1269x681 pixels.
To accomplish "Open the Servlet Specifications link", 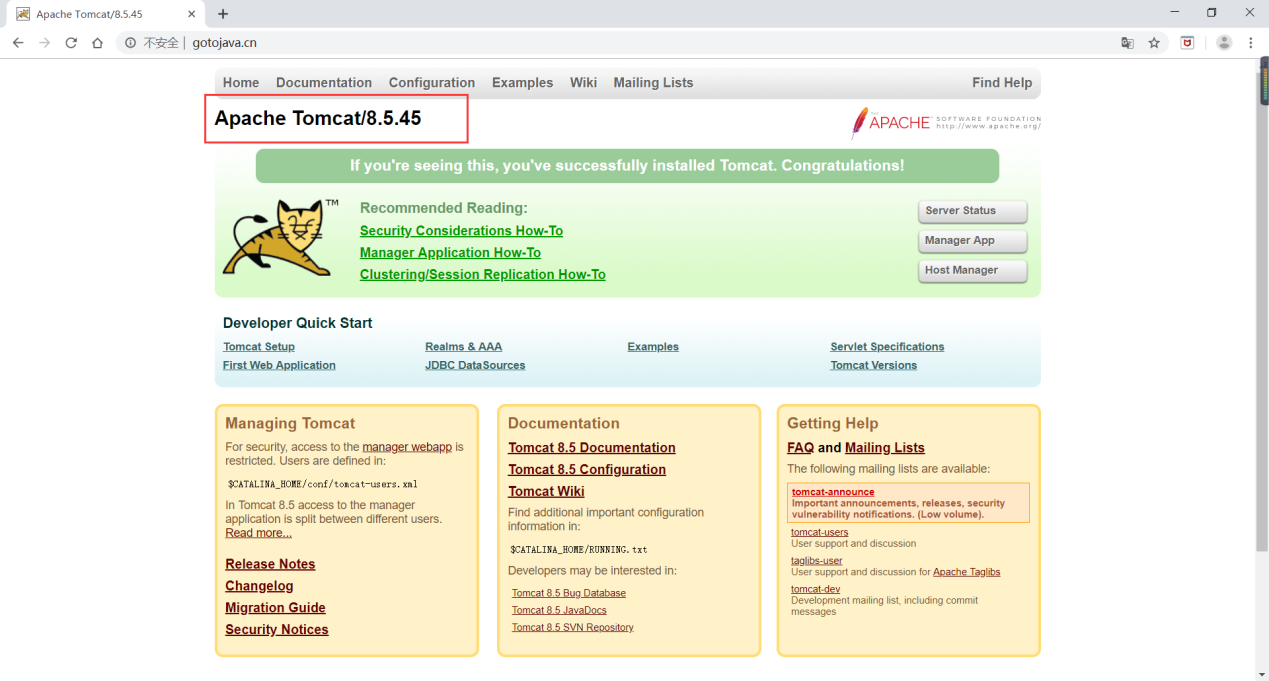I will [x=887, y=347].
